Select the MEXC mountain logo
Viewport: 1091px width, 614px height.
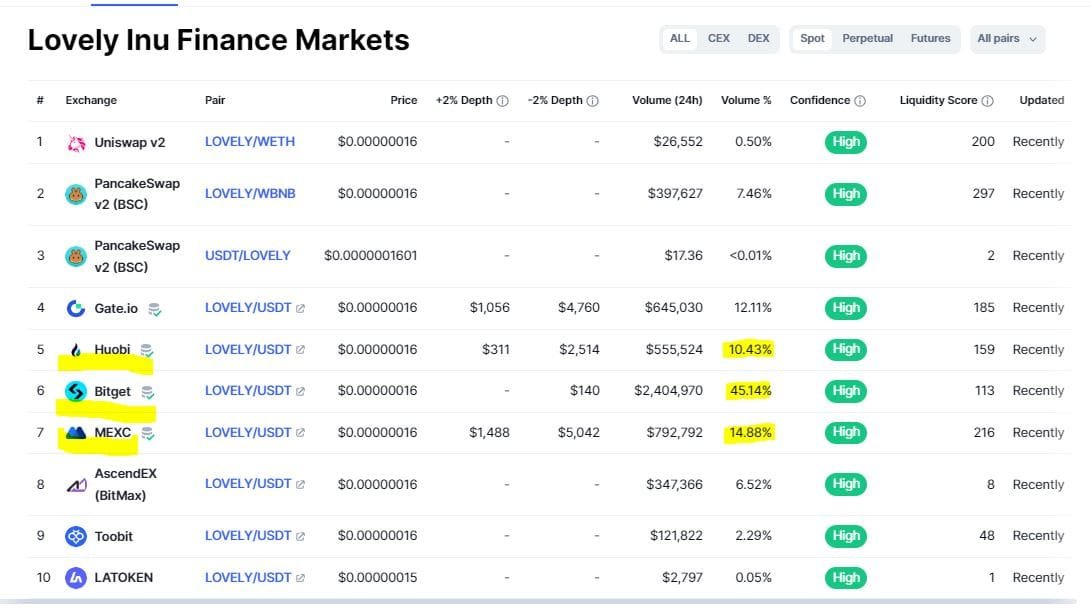[x=75, y=432]
